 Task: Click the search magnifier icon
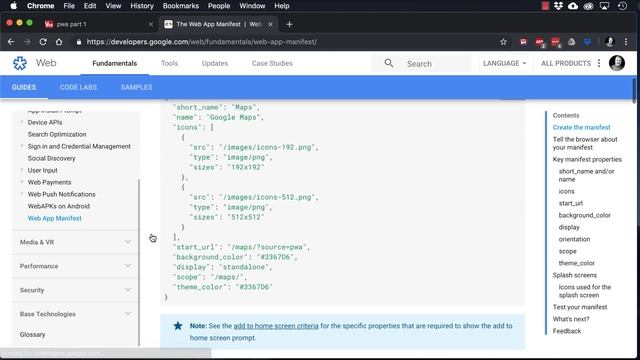coord(389,63)
